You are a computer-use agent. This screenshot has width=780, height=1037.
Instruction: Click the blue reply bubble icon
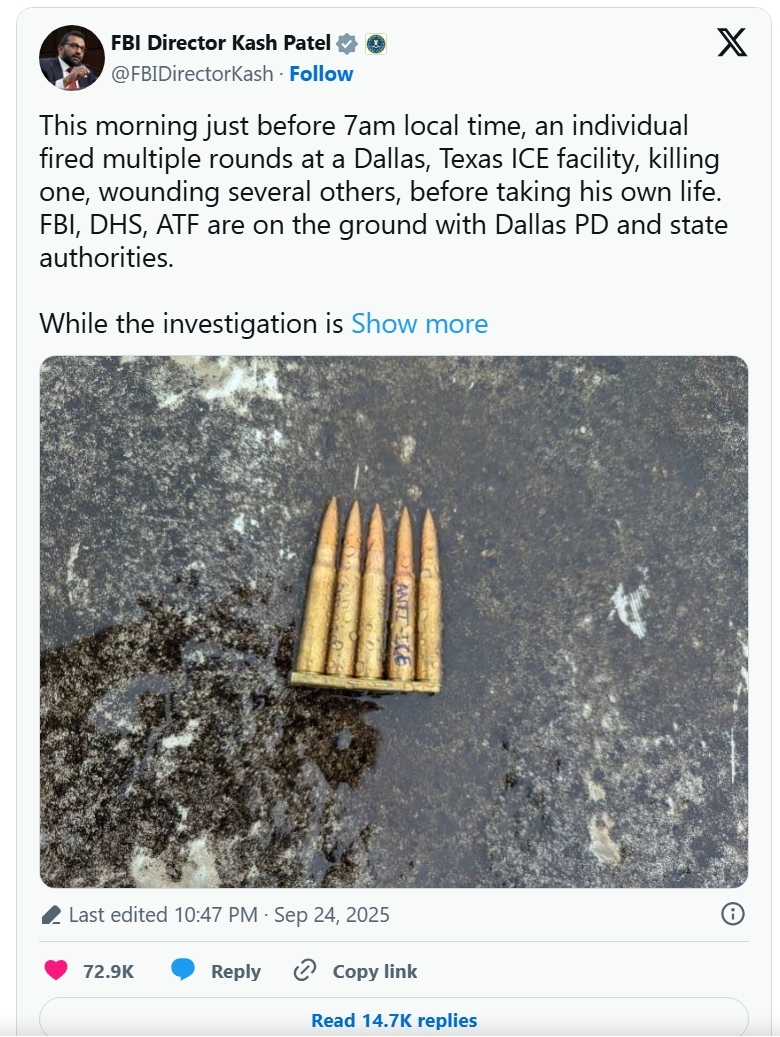click(x=183, y=970)
